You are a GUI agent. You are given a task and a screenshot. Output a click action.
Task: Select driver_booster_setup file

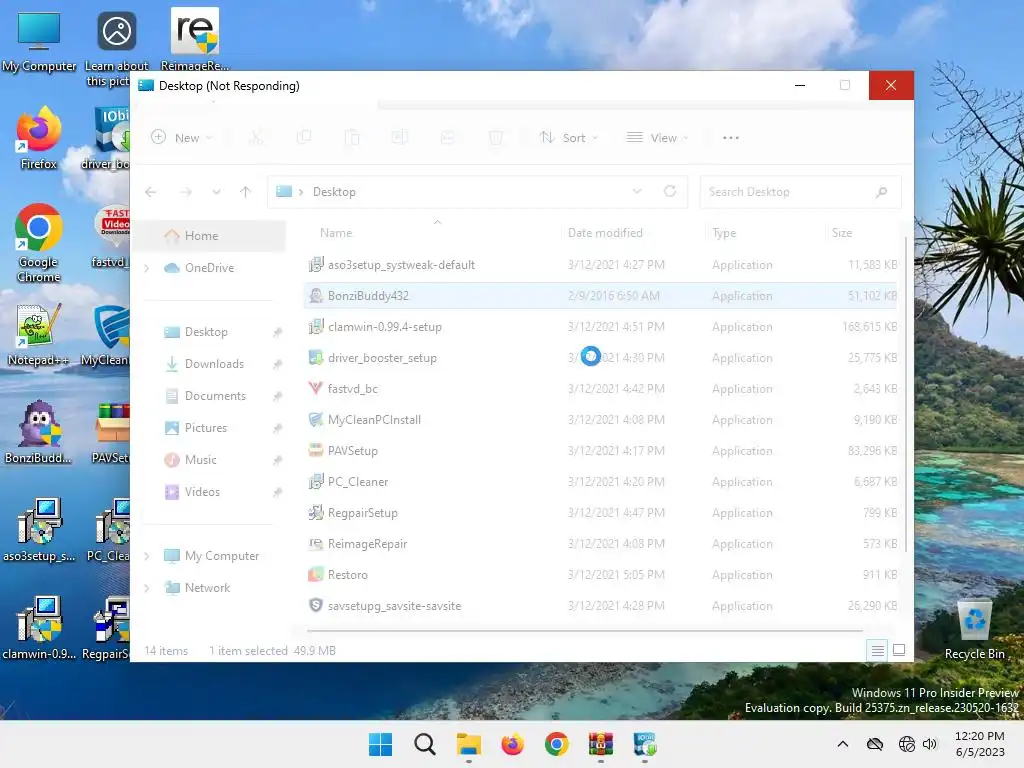tap(601, 358)
